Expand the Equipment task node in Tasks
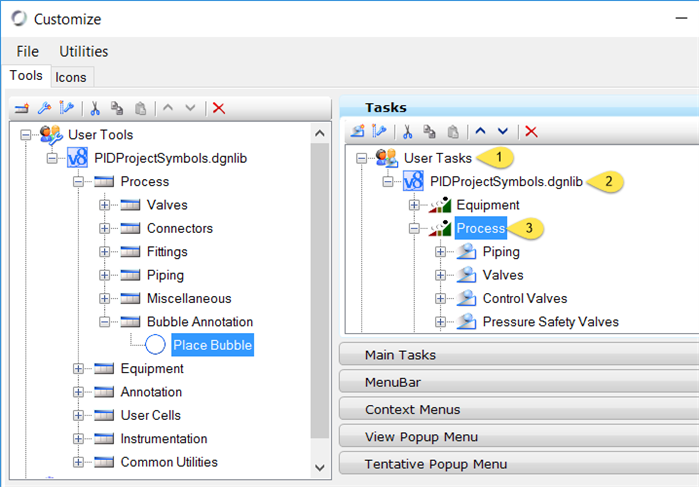 point(414,205)
